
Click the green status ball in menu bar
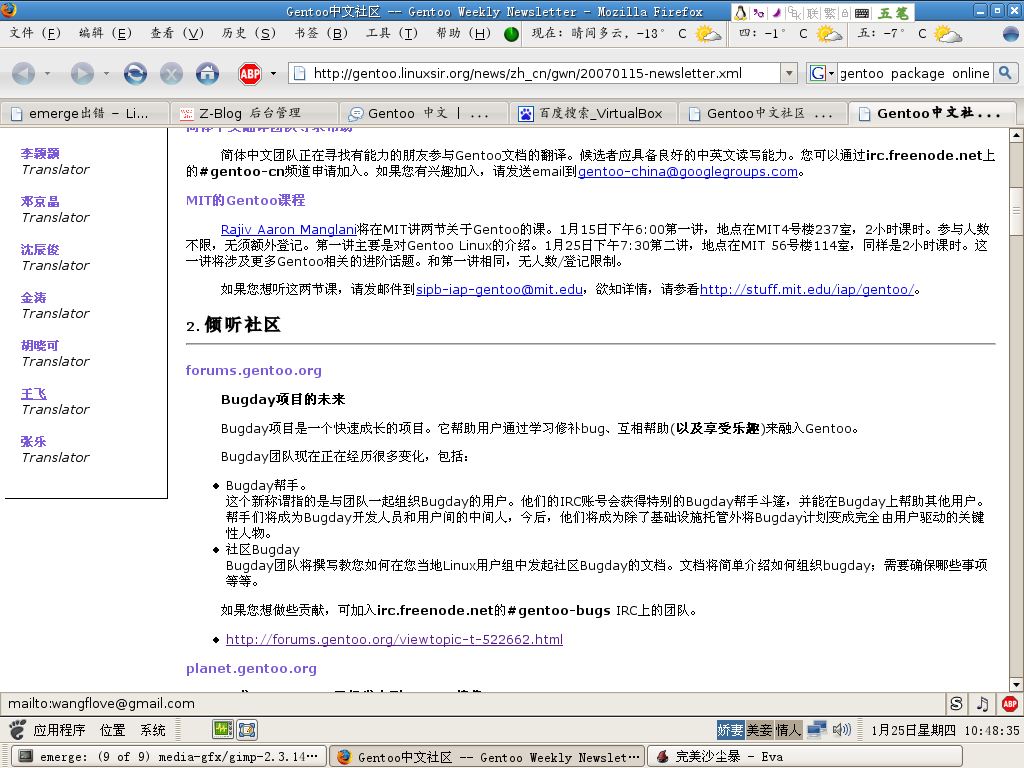[x=511, y=34]
